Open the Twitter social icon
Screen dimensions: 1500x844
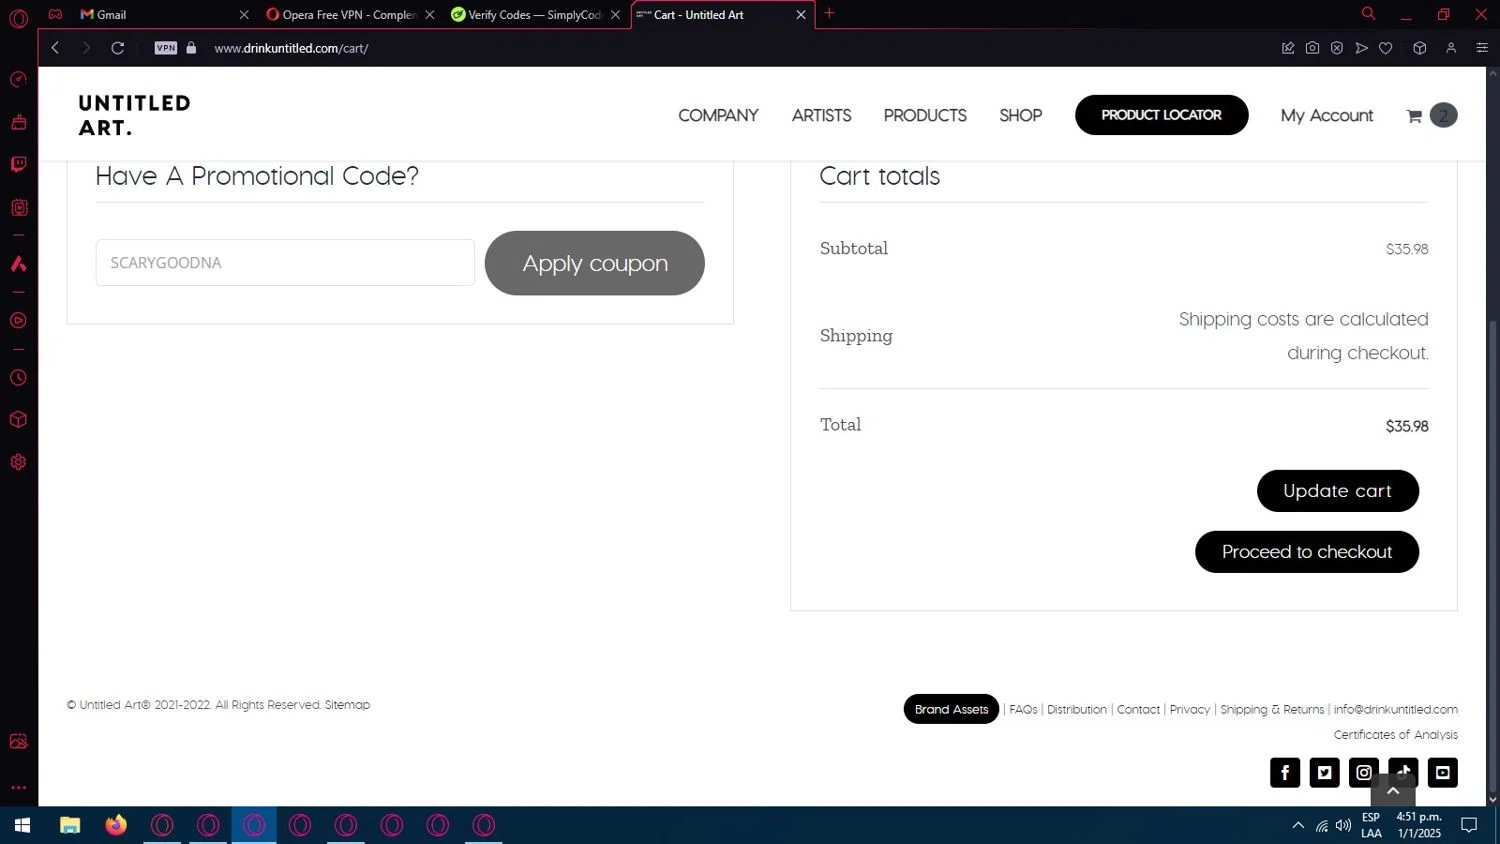(x=1324, y=772)
